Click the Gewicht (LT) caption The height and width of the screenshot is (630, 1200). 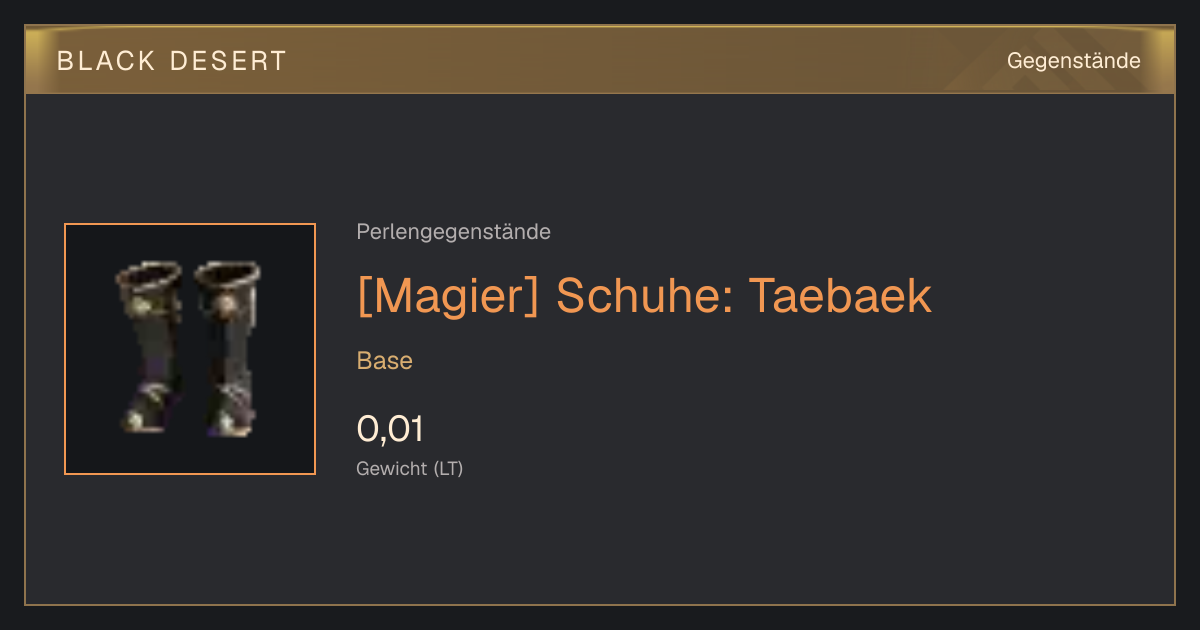point(410,468)
